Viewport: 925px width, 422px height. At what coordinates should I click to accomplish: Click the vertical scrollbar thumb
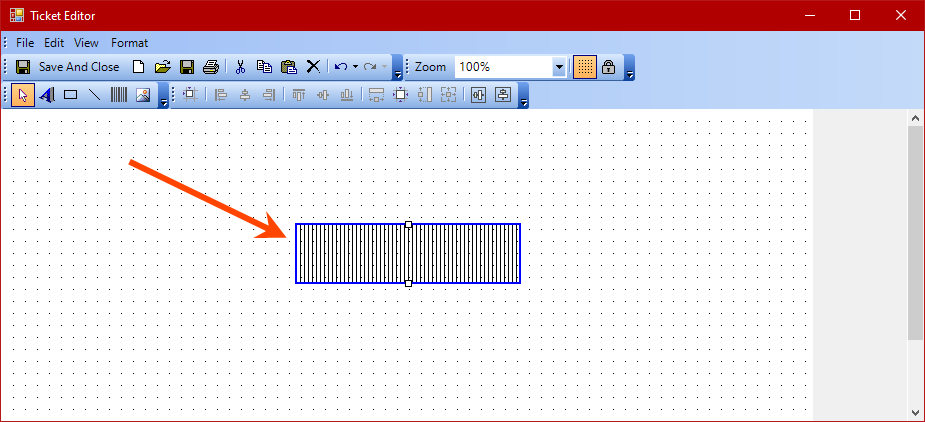pos(916,233)
